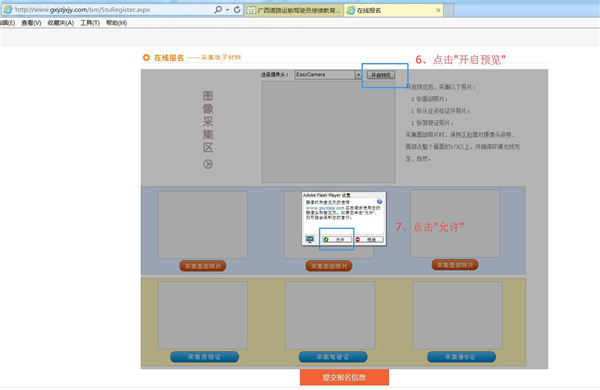Click the 采集驾驶证 button
Viewport: 600px width, 390px height.
[x=333, y=357]
